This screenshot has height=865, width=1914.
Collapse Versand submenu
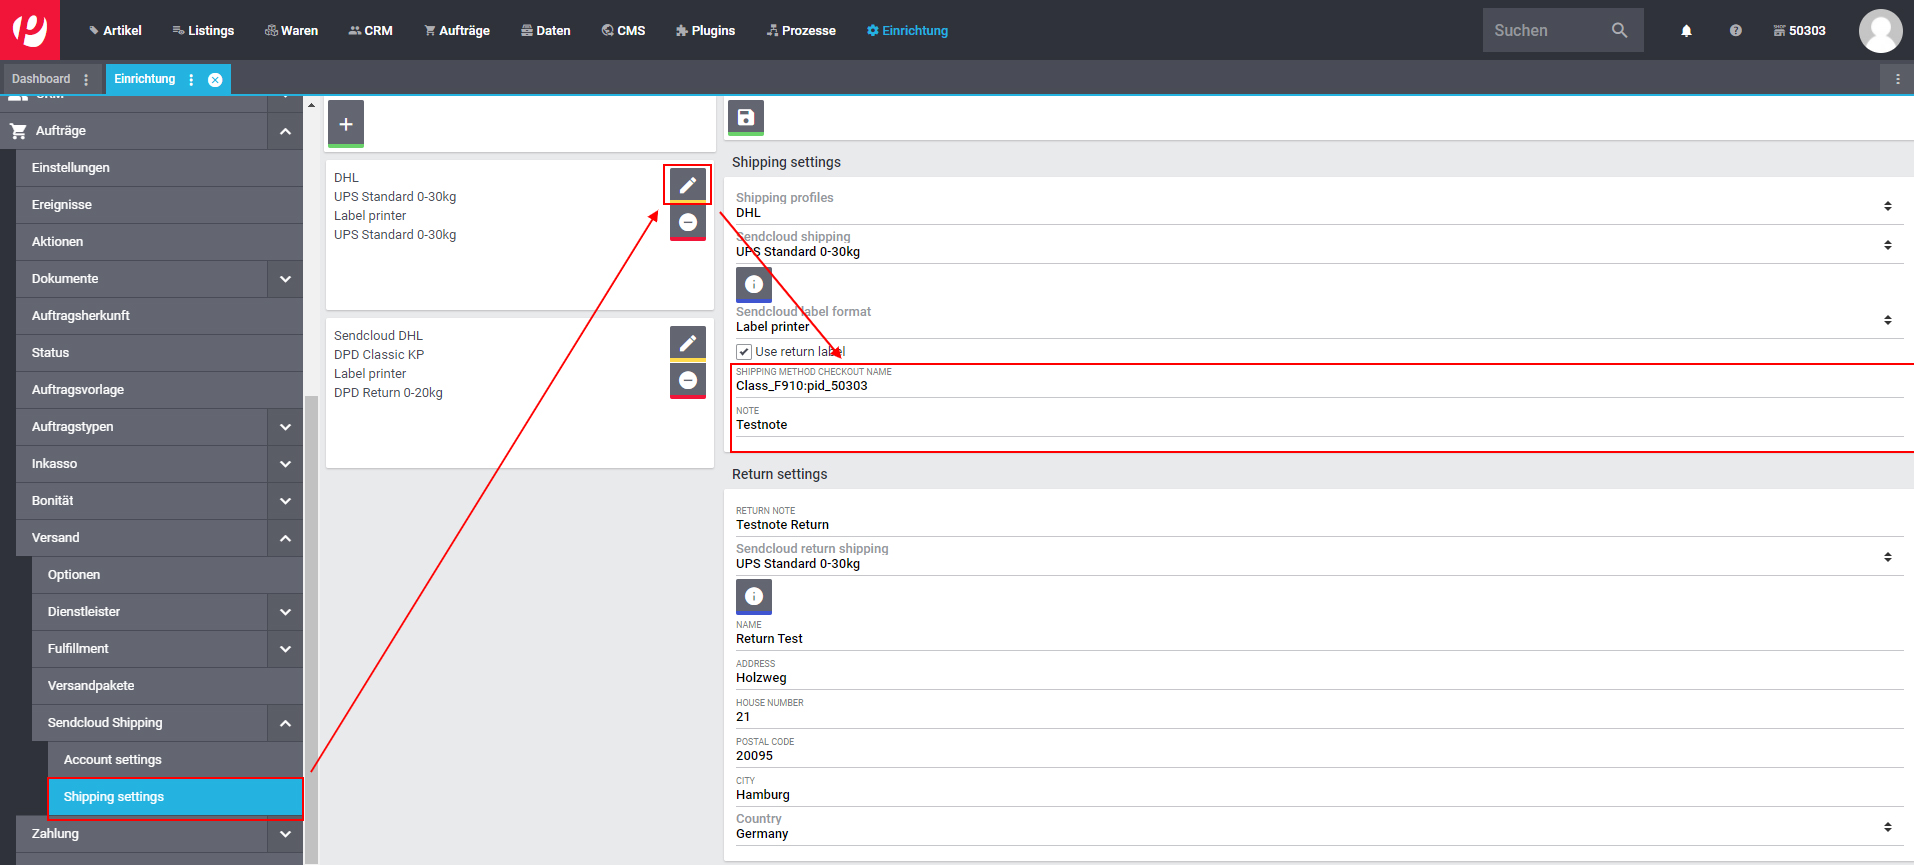pos(285,538)
